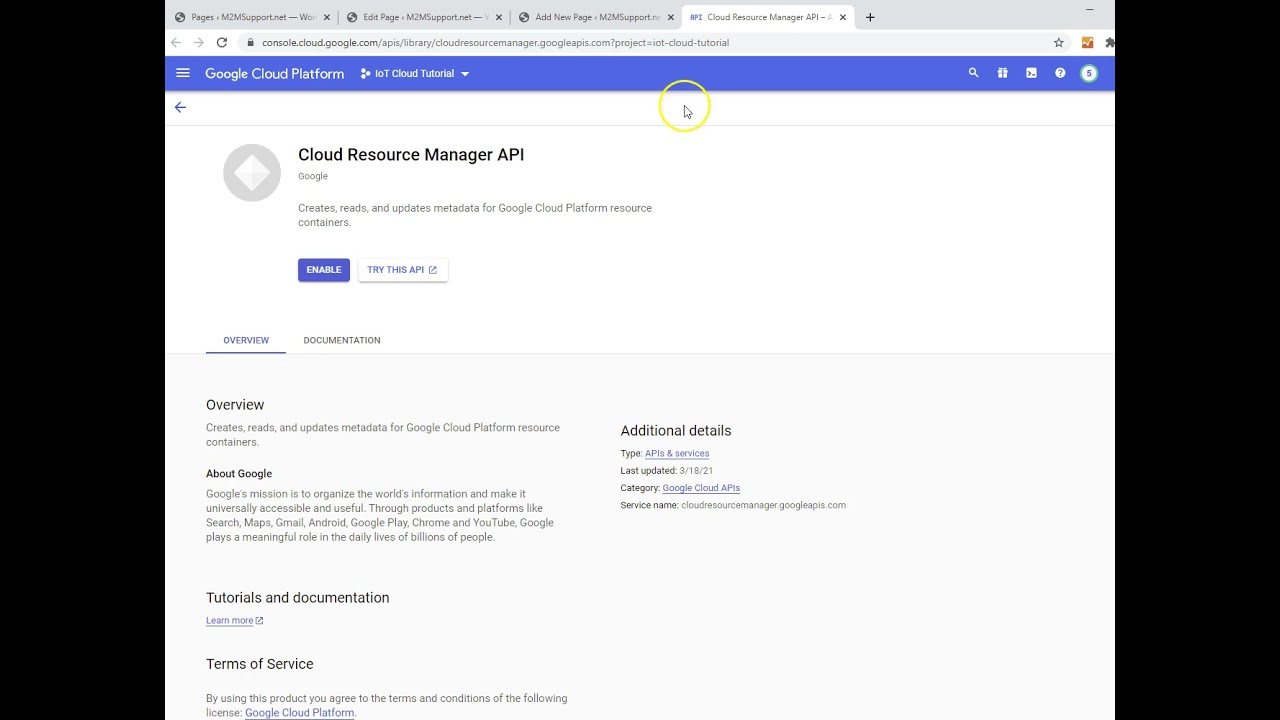Click the Google Cloud Platform logo

coord(274,74)
